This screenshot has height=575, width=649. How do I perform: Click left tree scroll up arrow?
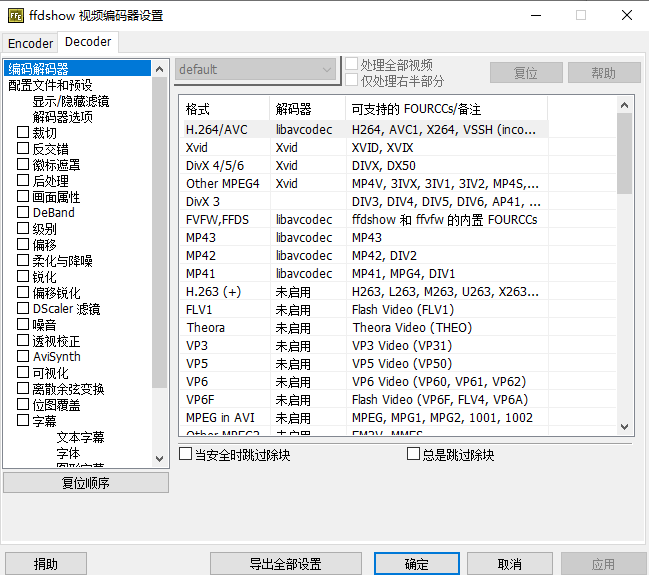pos(159,69)
